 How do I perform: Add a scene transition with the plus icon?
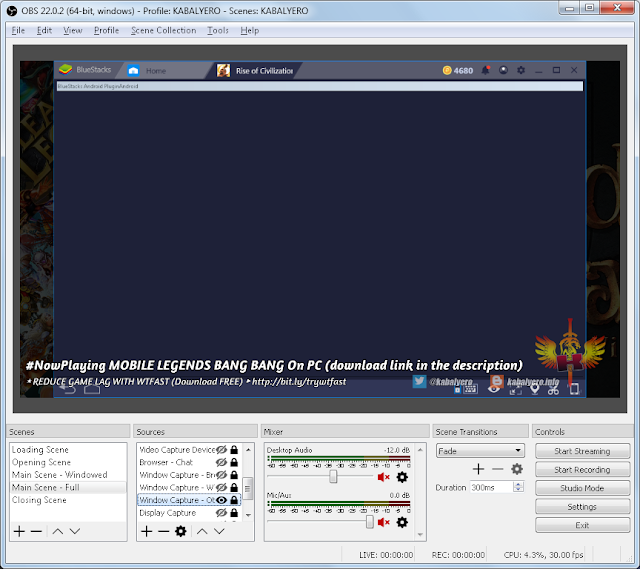point(478,469)
